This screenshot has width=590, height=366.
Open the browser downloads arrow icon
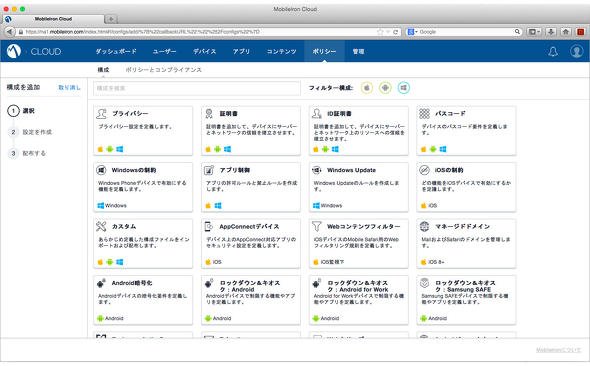(551, 32)
